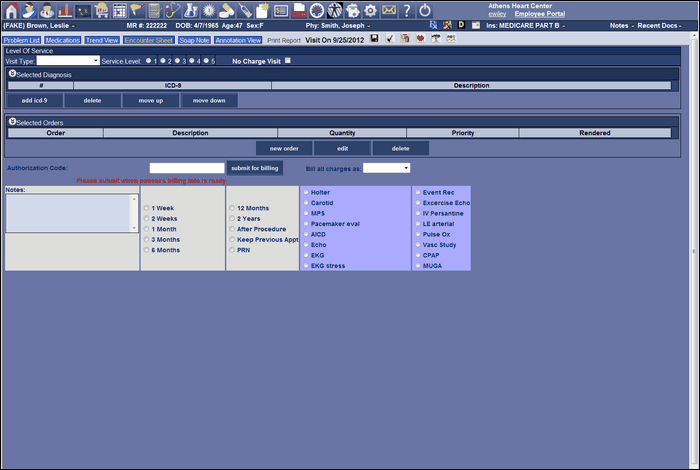Open the settings gear icon
Image resolution: width=700 pixels, height=470 pixels.
tap(370, 10)
